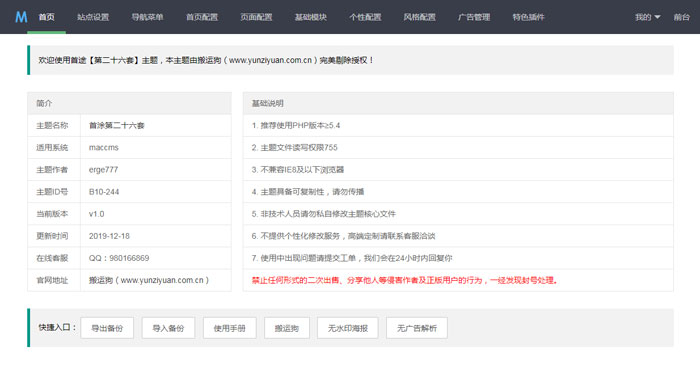Select line about 不兼容IE8
700x368 pixels.
point(298,170)
